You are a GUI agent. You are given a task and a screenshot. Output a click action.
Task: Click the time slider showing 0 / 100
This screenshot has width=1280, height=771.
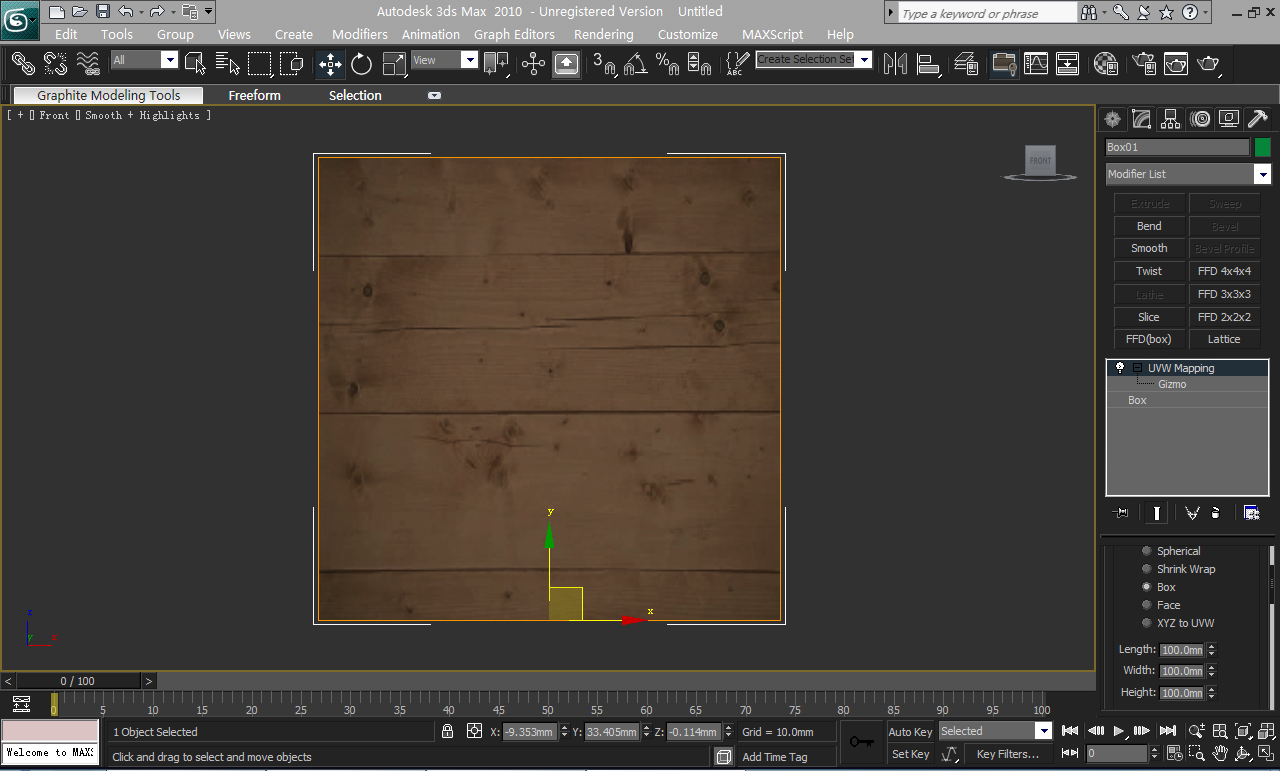(x=78, y=681)
